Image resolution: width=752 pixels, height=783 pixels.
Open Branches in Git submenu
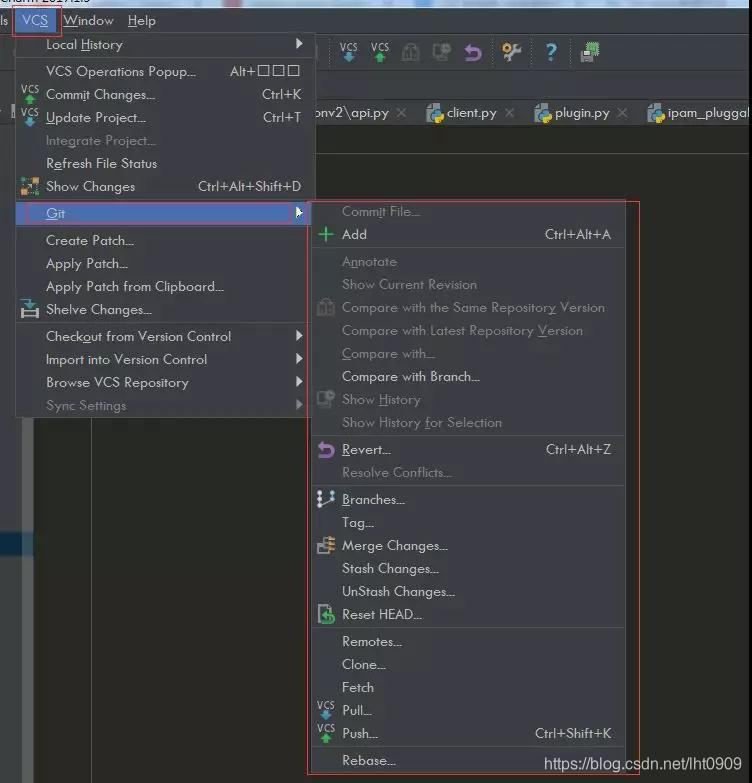pos(468,499)
